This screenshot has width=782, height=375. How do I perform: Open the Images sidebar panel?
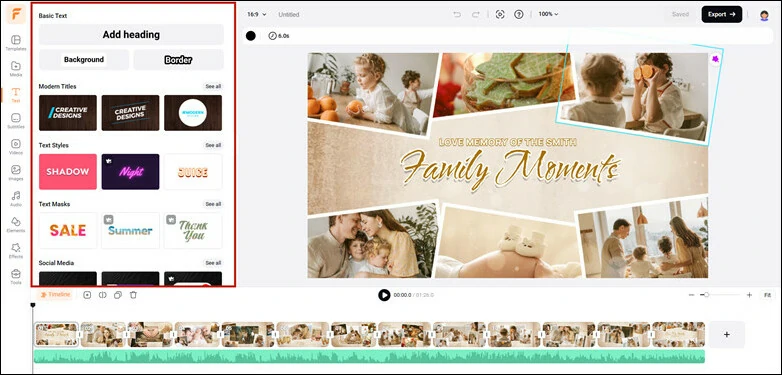(16, 173)
